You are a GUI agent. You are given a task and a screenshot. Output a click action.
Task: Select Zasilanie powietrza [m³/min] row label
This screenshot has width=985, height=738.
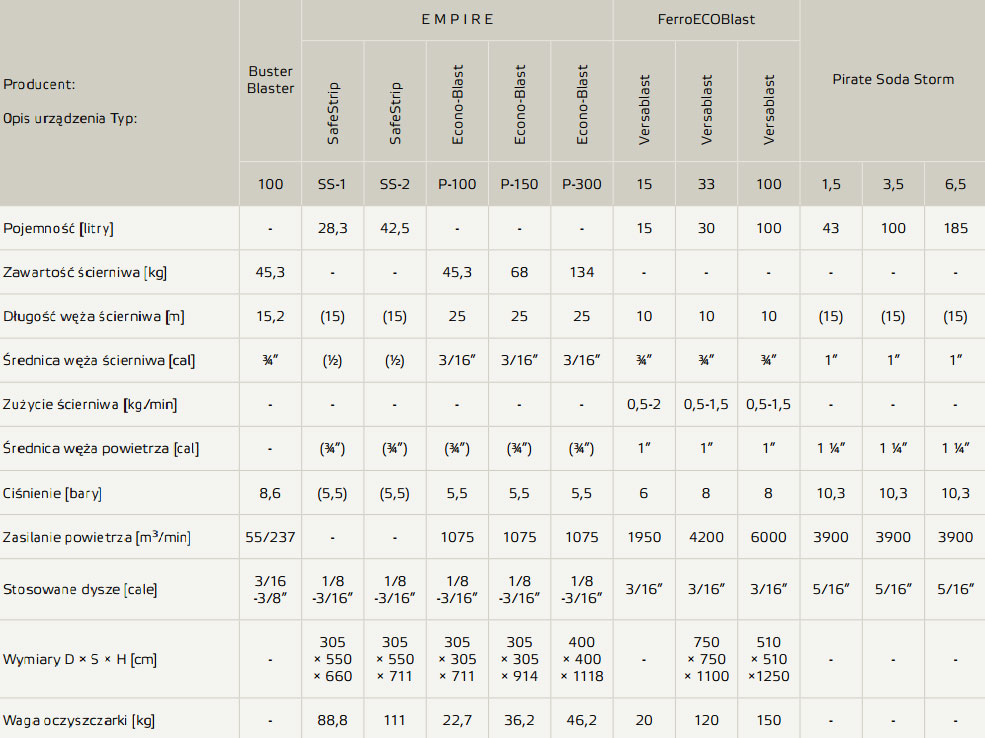97,537
